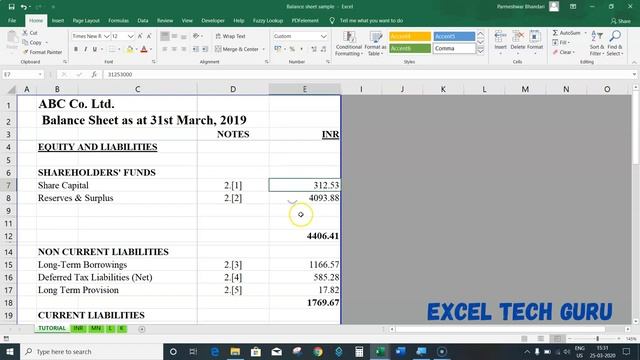Click the Insert cells button
This screenshot has width=640, height=360.
point(500,43)
